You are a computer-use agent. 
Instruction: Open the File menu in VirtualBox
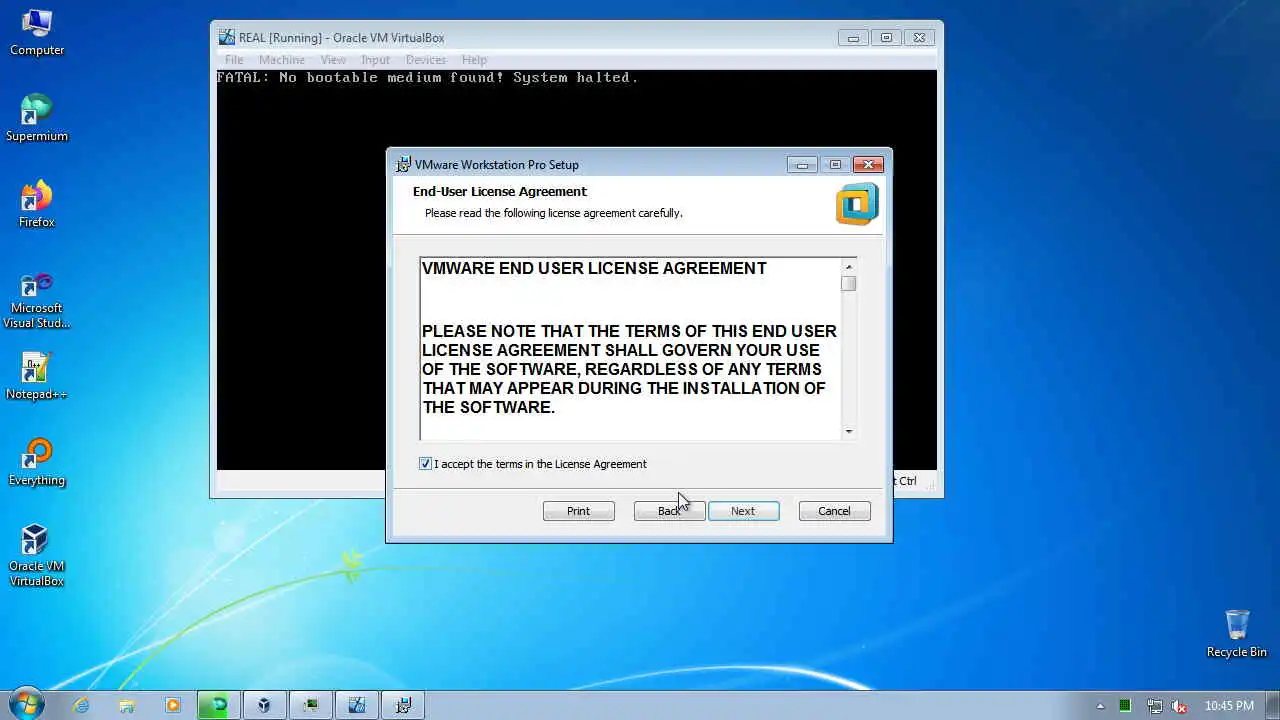tap(234, 60)
